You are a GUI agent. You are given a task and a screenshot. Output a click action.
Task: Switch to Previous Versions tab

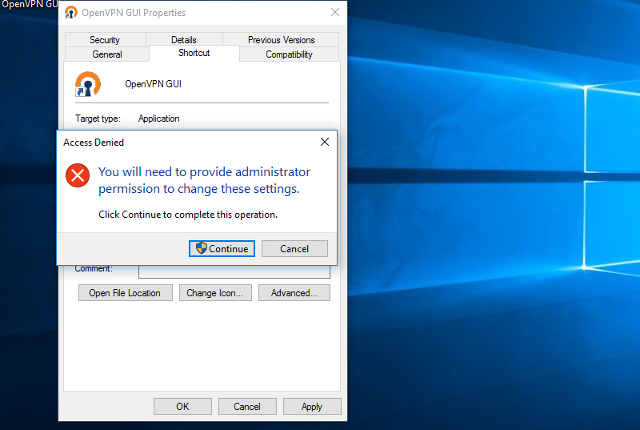click(x=281, y=40)
